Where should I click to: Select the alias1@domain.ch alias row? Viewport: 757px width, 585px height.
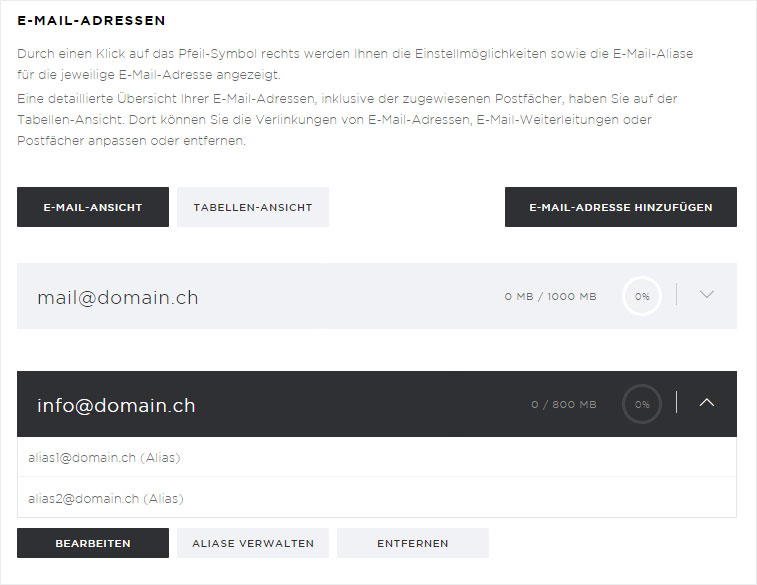pyautogui.click(x=377, y=457)
